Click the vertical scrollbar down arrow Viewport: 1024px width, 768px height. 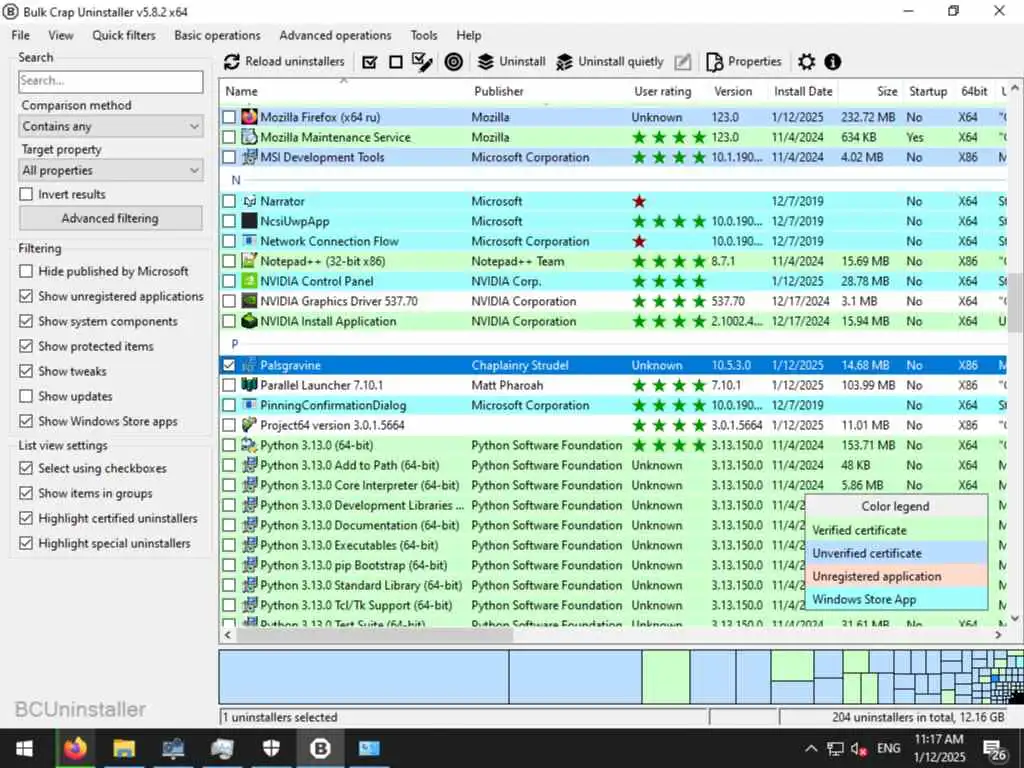[1014, 618]
